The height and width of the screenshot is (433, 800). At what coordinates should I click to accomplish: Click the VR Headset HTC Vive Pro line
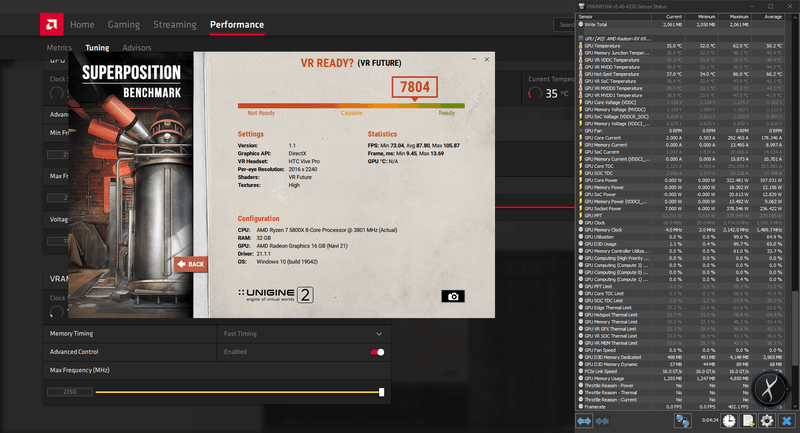pos(279,161)
